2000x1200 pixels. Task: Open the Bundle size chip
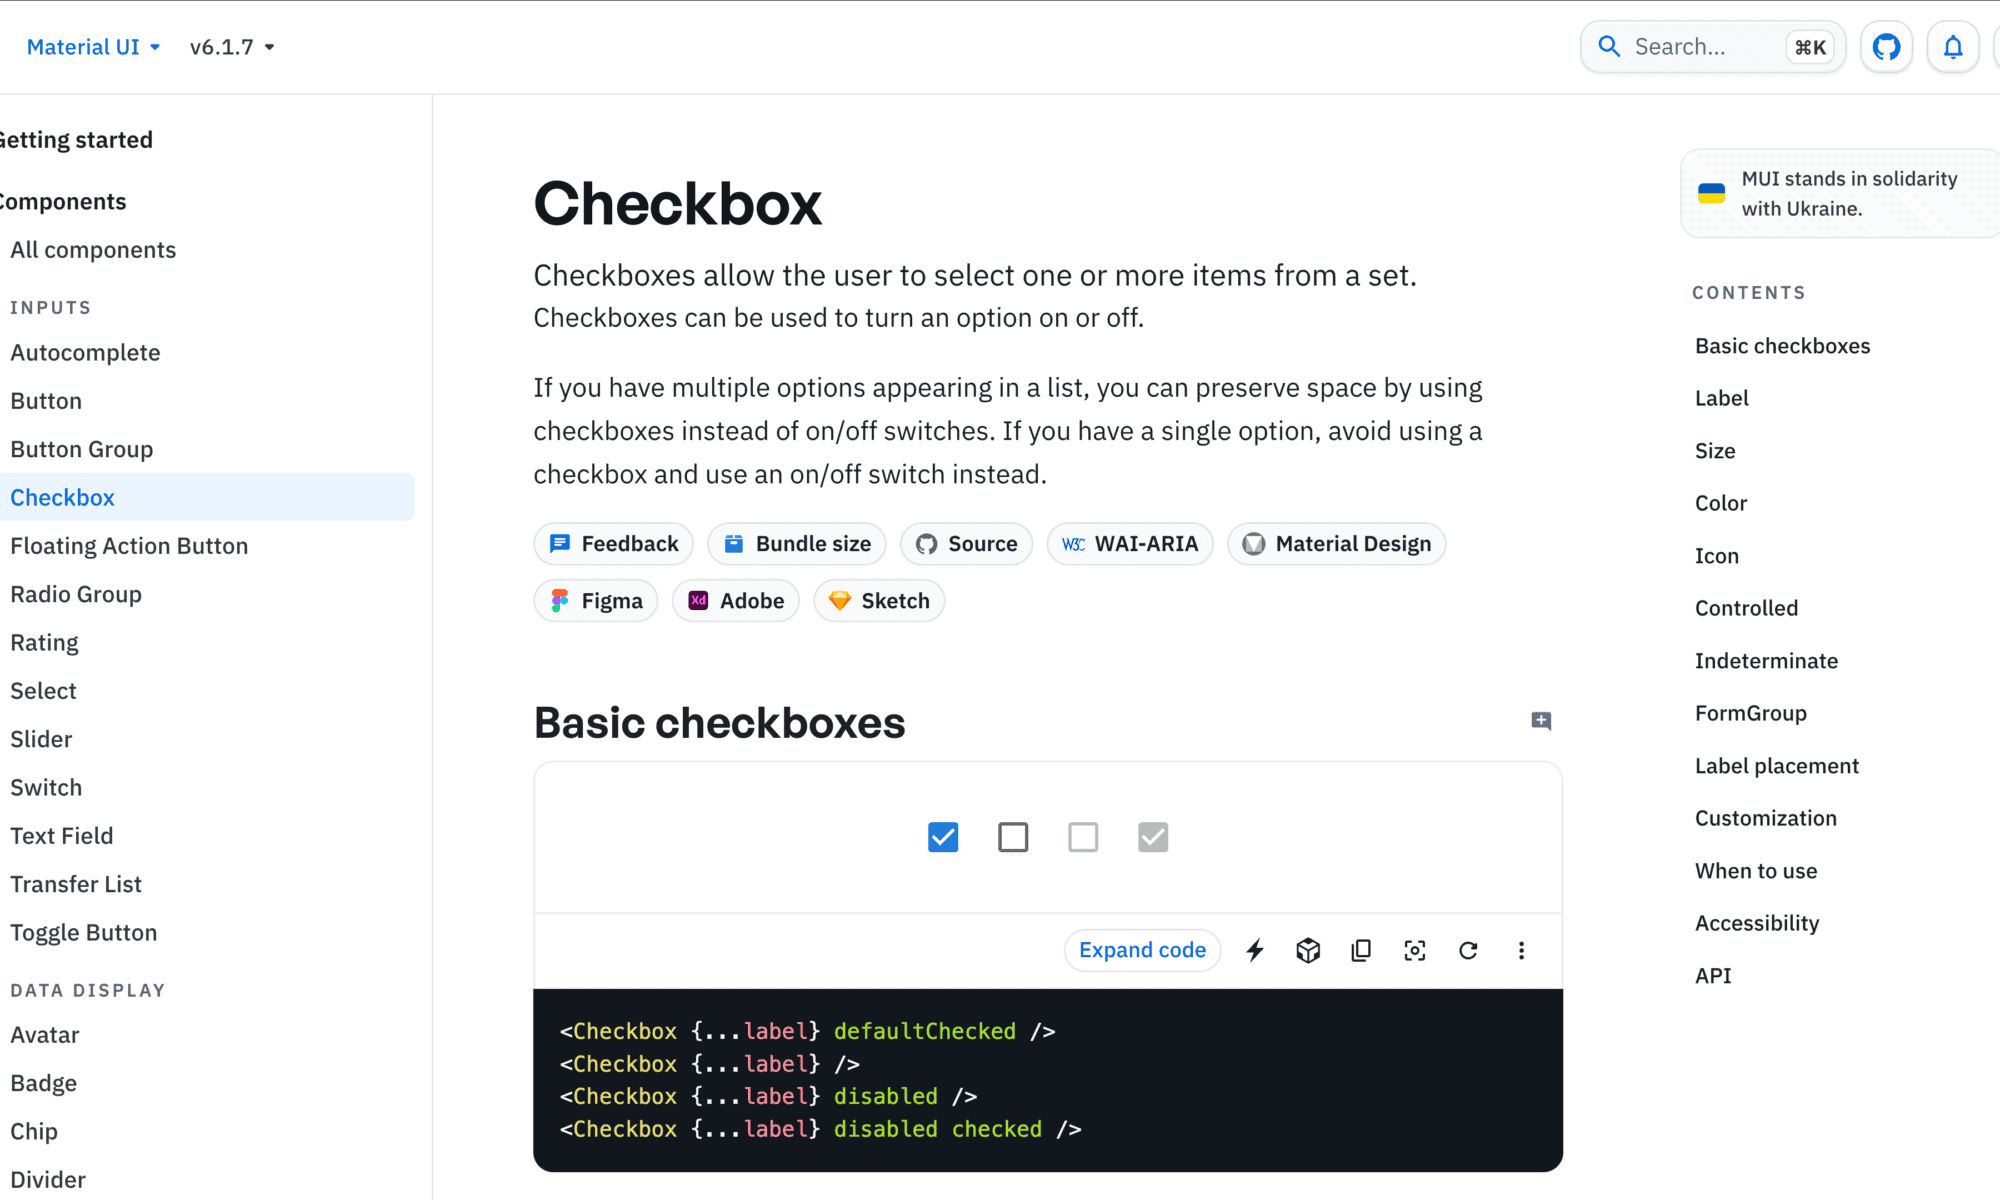[x=797, y=544]
